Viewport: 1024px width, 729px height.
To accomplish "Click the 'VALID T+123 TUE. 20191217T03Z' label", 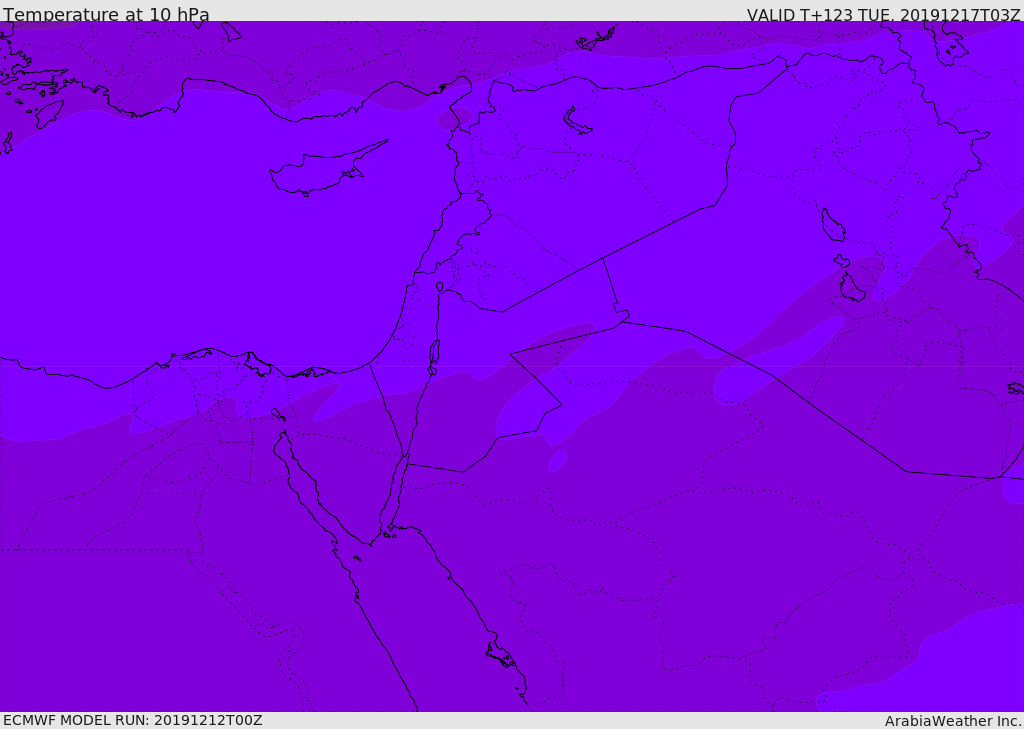I will (884, 15).
